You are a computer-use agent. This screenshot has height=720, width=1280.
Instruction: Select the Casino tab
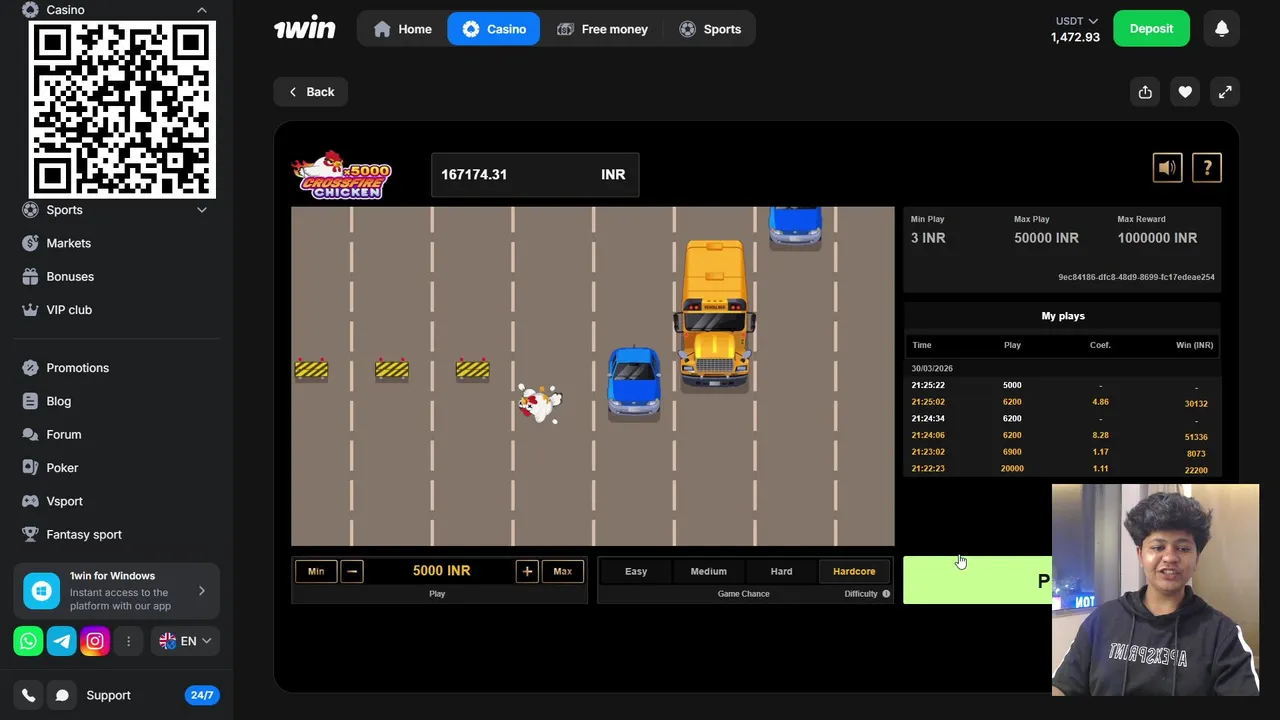pos(494,29)
